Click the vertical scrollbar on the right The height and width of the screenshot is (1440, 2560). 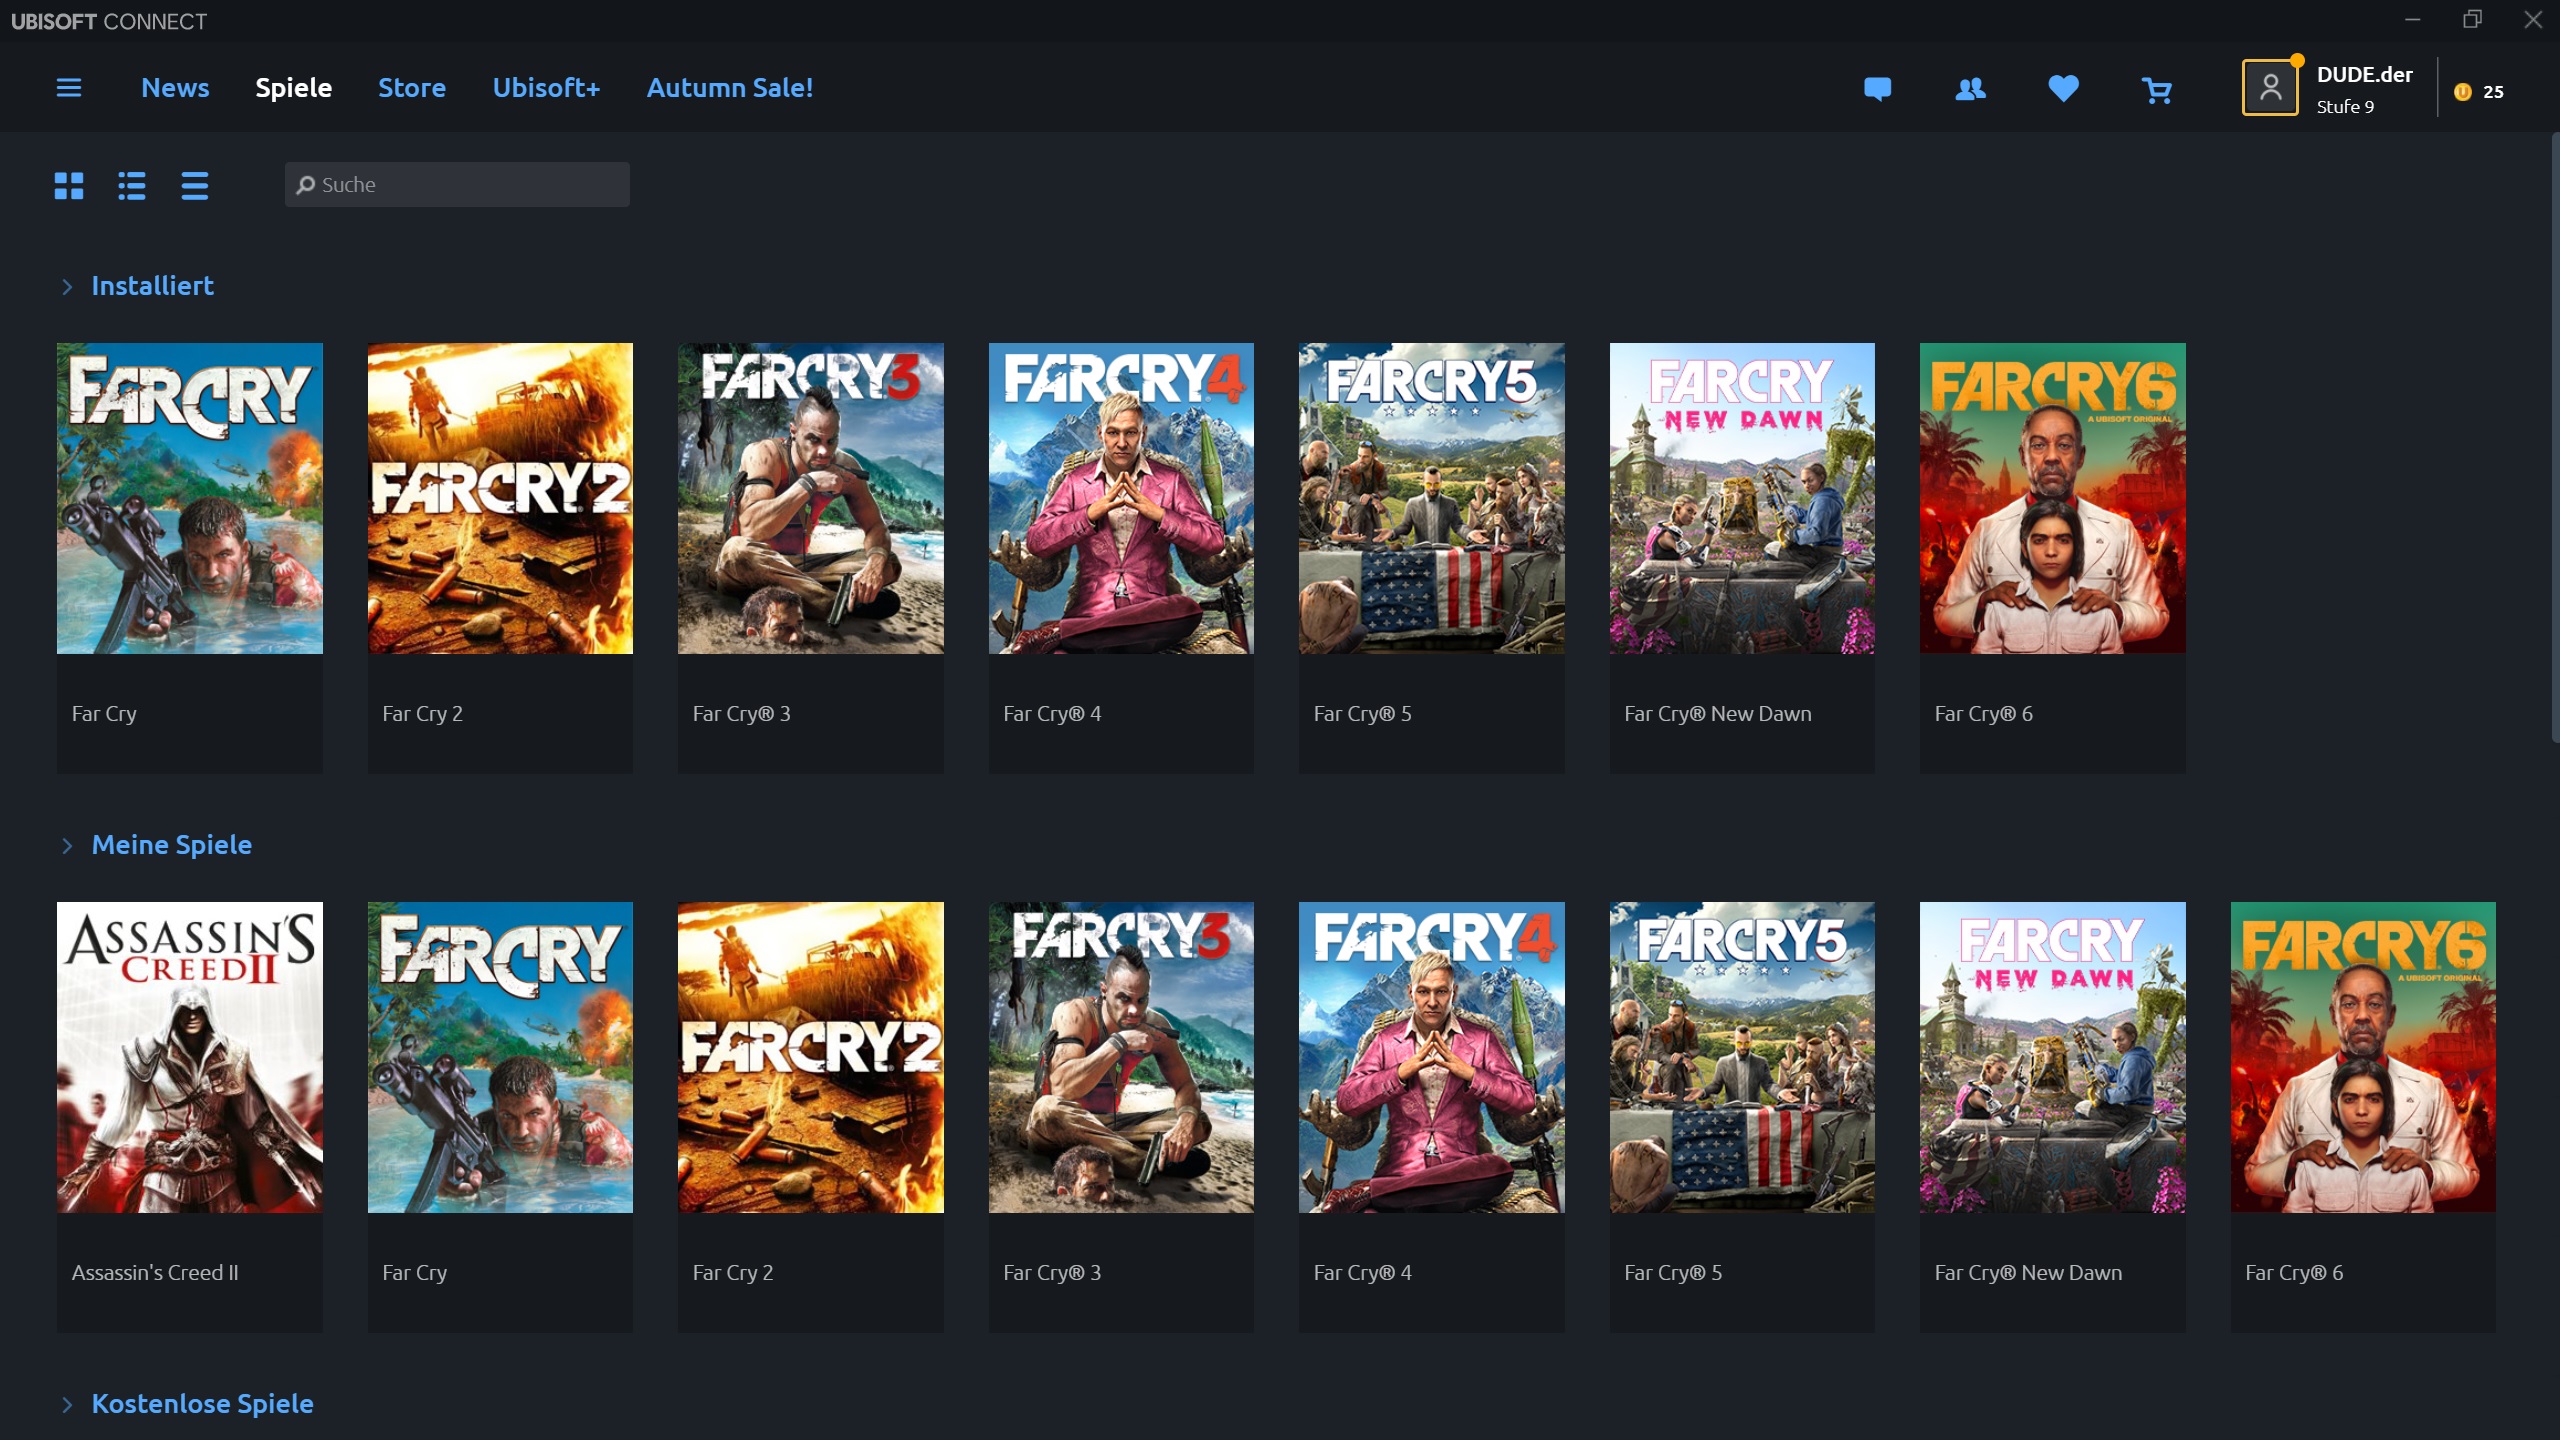coord(2553,440)
